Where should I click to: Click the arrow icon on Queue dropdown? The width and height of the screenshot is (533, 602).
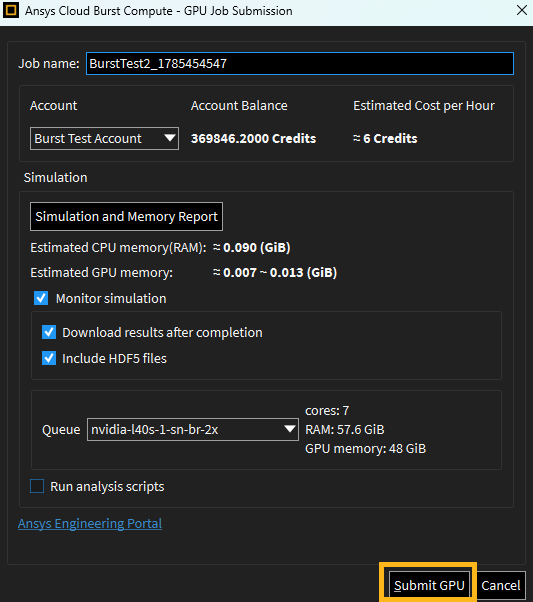[290, 429]
